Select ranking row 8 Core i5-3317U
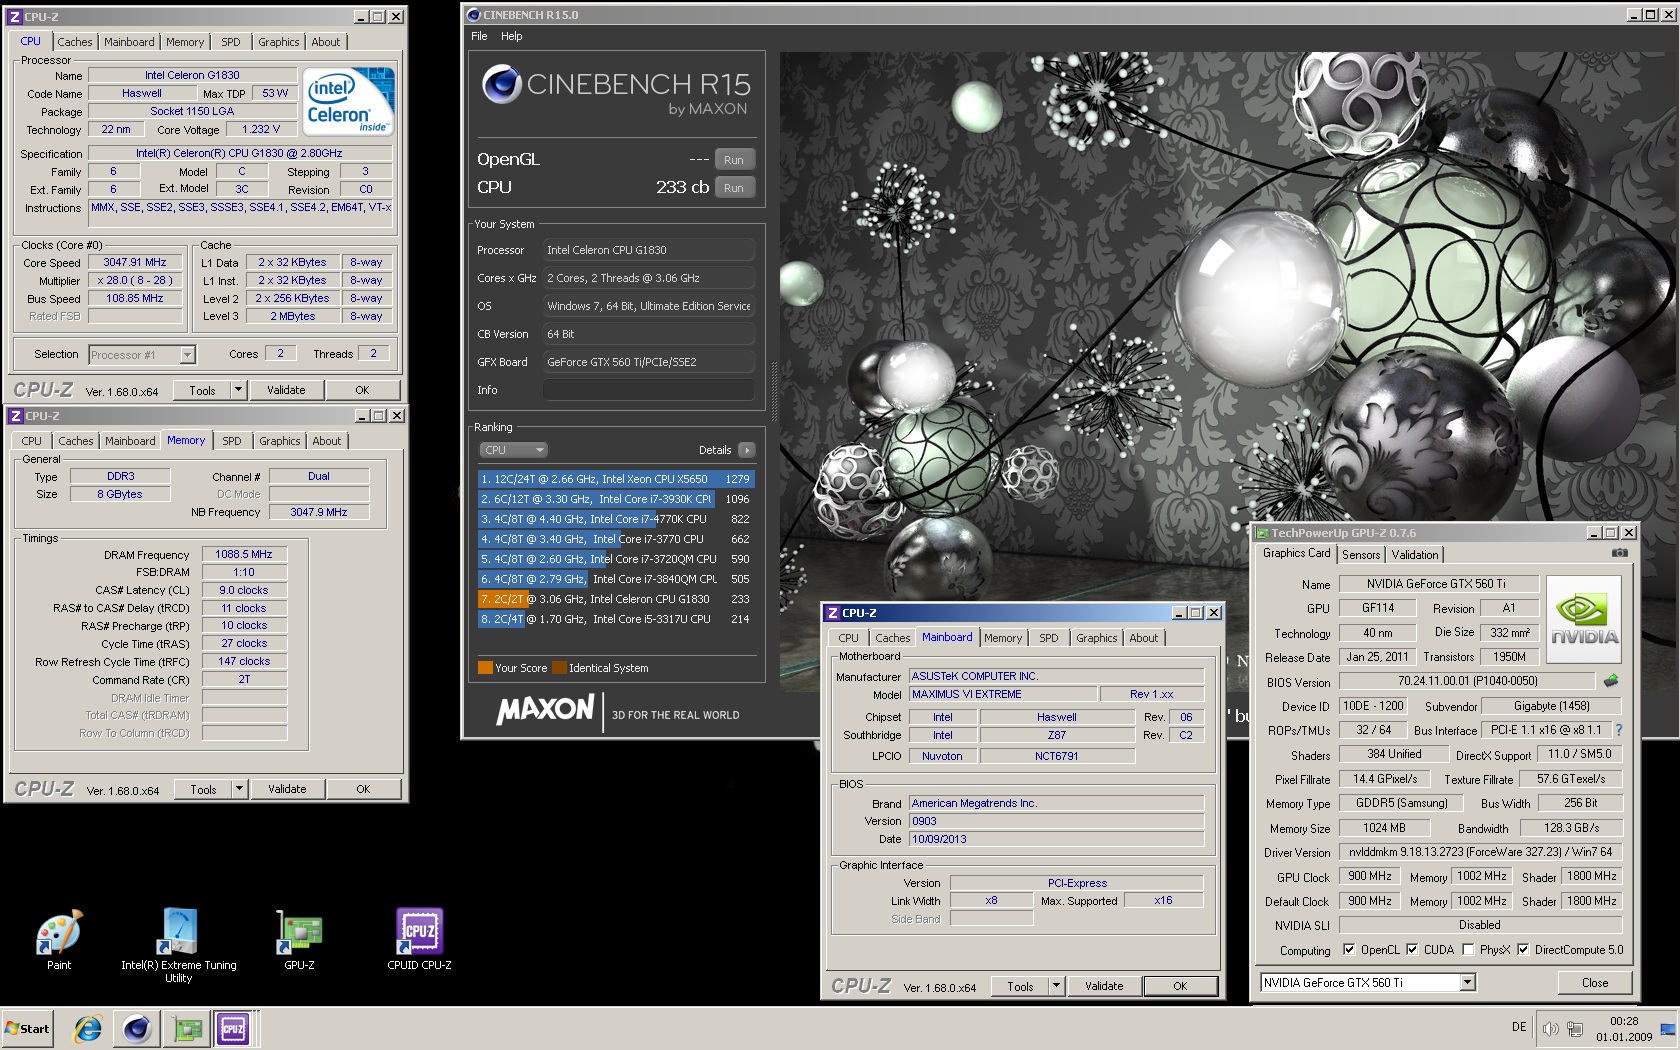The width and height of the screenshot is (1680, 1050). (x=615, y=619)
